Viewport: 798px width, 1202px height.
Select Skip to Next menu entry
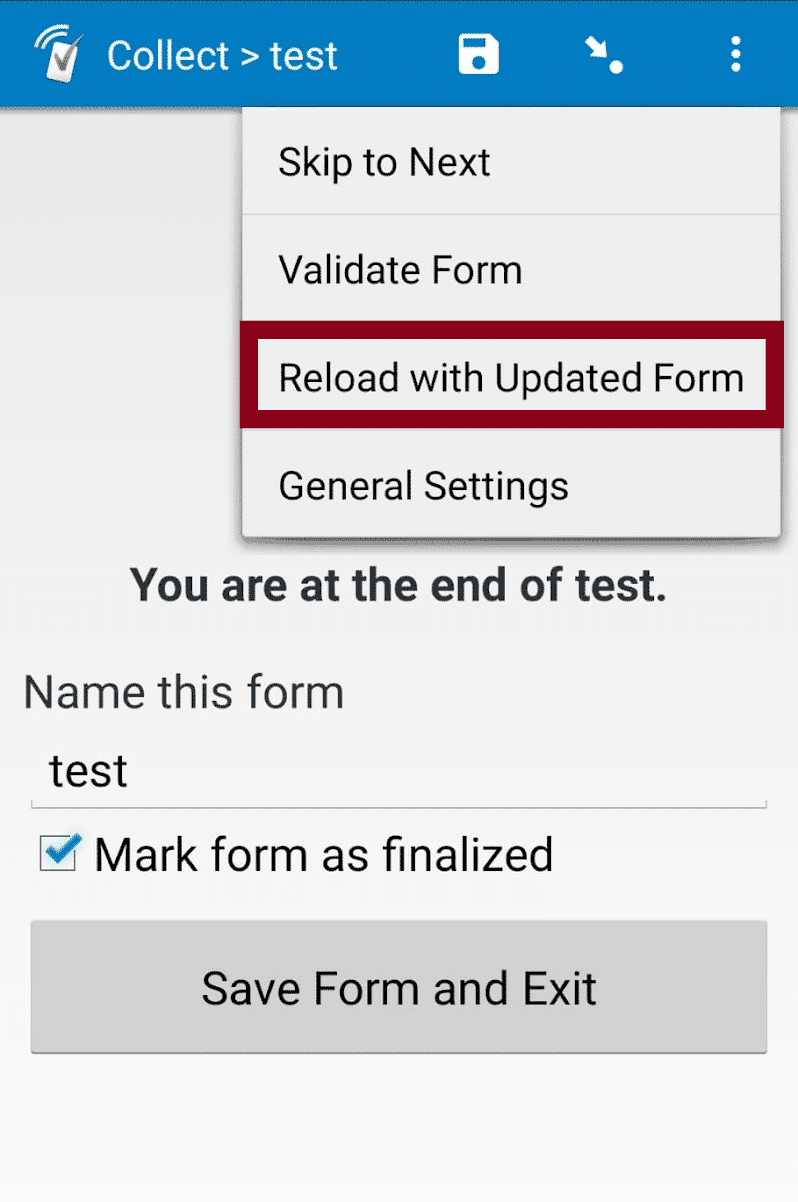pyautogui.click(x=511, y=161)
